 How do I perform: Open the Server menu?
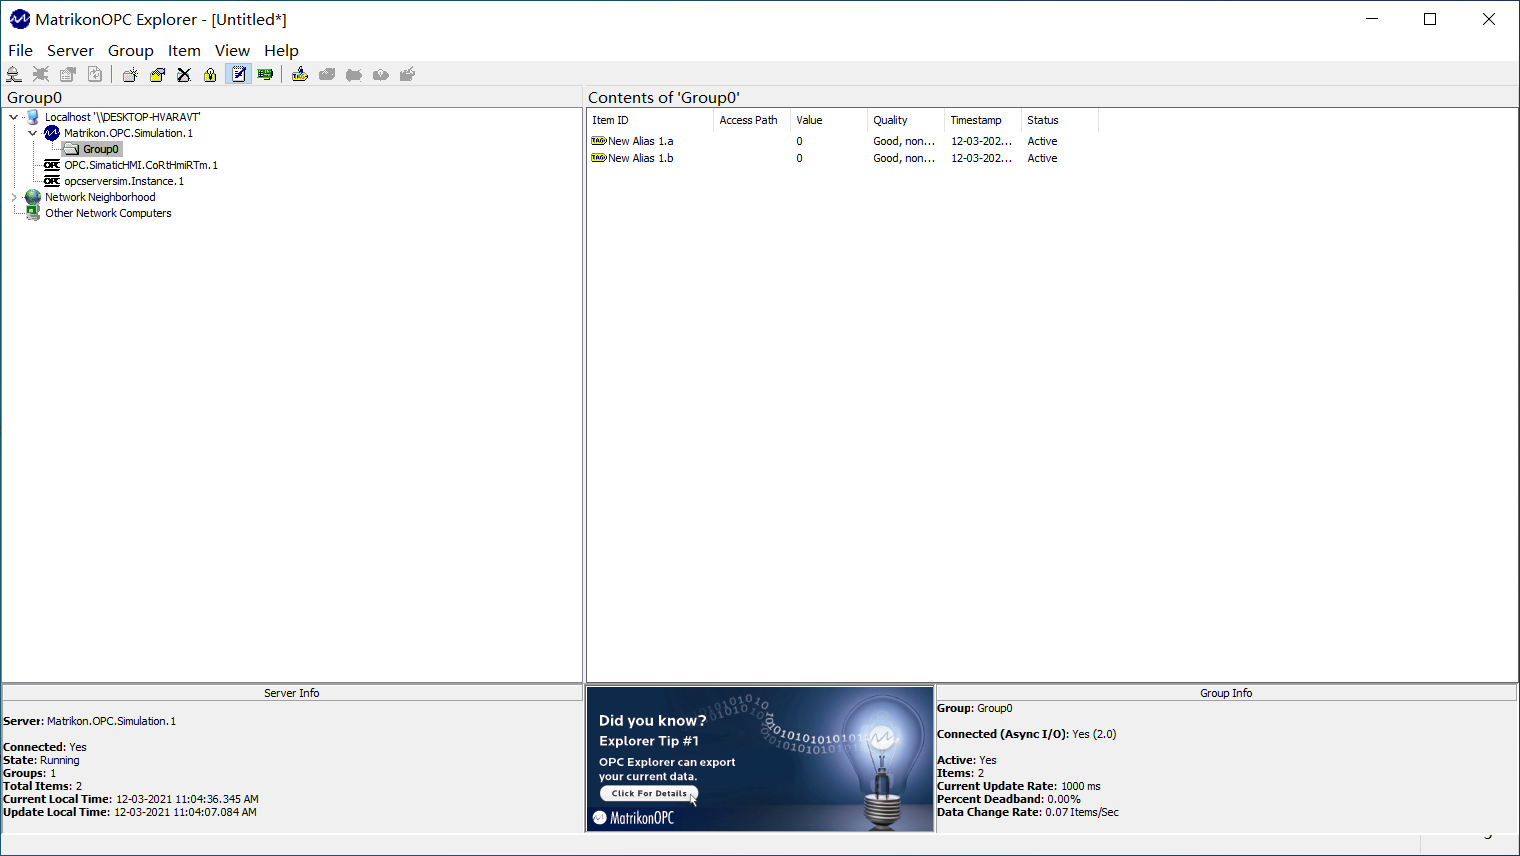click(x=70, y=50)
